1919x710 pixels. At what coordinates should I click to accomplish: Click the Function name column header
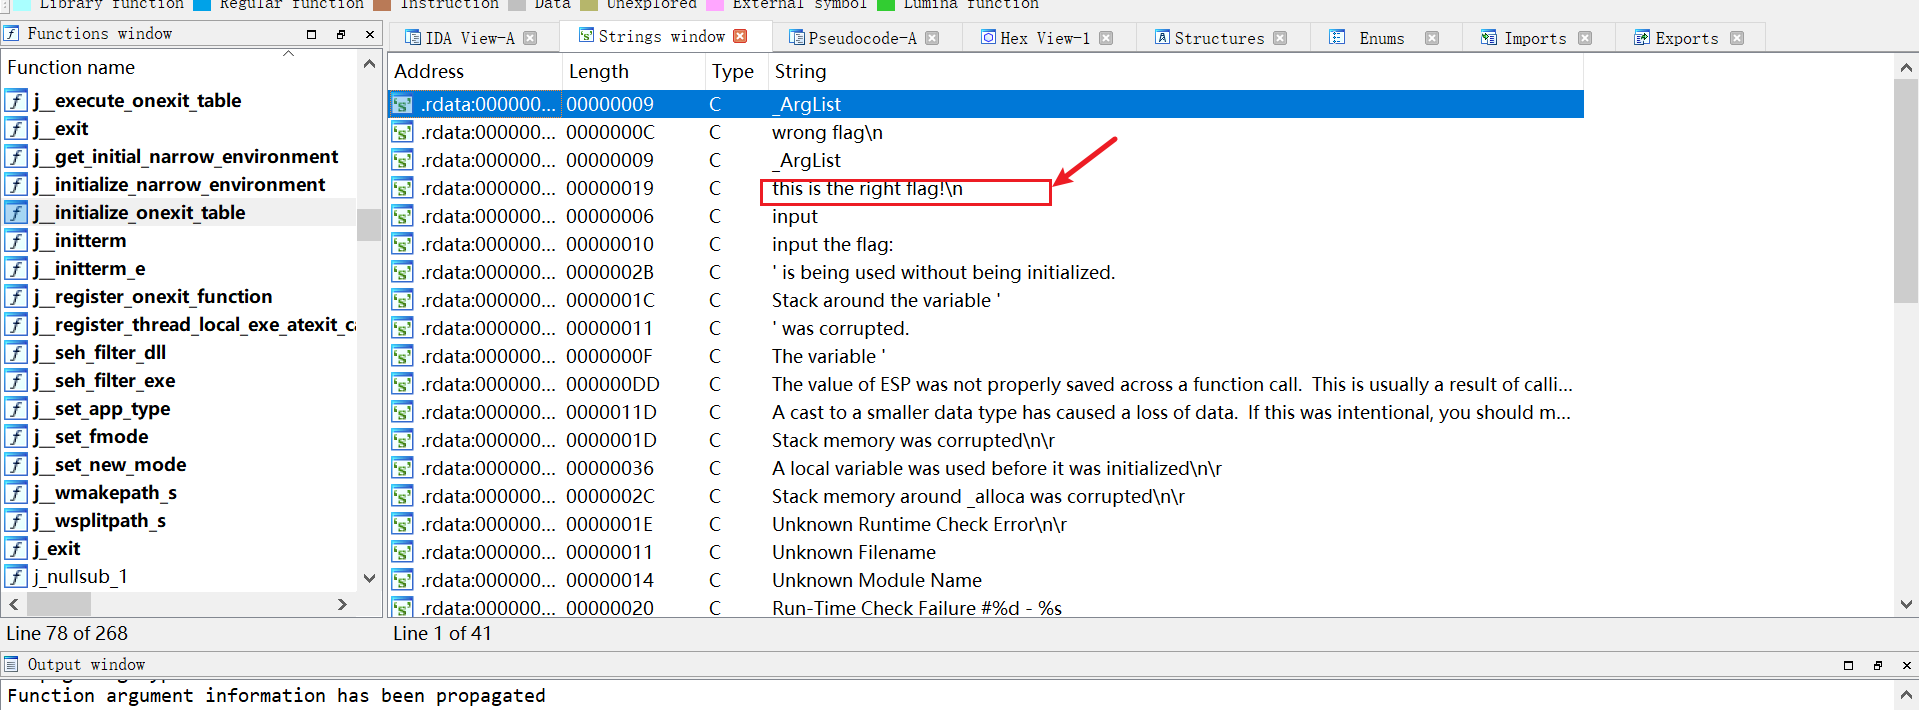180,67
